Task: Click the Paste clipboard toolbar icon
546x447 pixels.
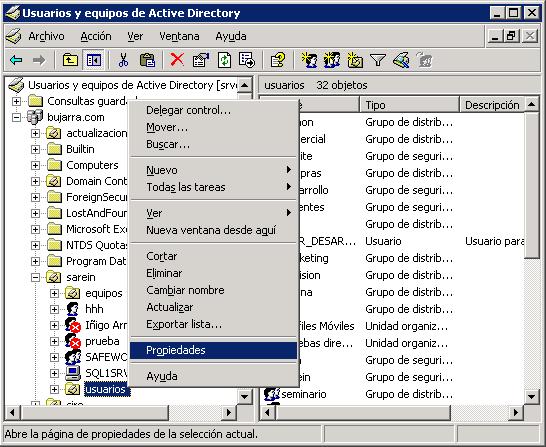Action: (x=147, y=61)
